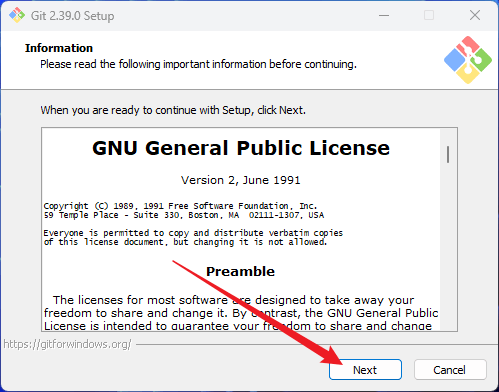
Task: Click 'When you are ready to continue' text
Action: click(x=173, y=110)
